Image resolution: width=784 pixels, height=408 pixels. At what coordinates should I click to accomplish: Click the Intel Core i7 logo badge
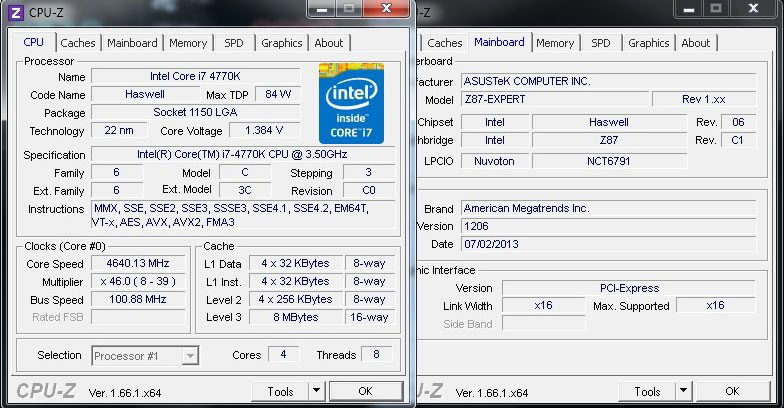pos(351,104)
